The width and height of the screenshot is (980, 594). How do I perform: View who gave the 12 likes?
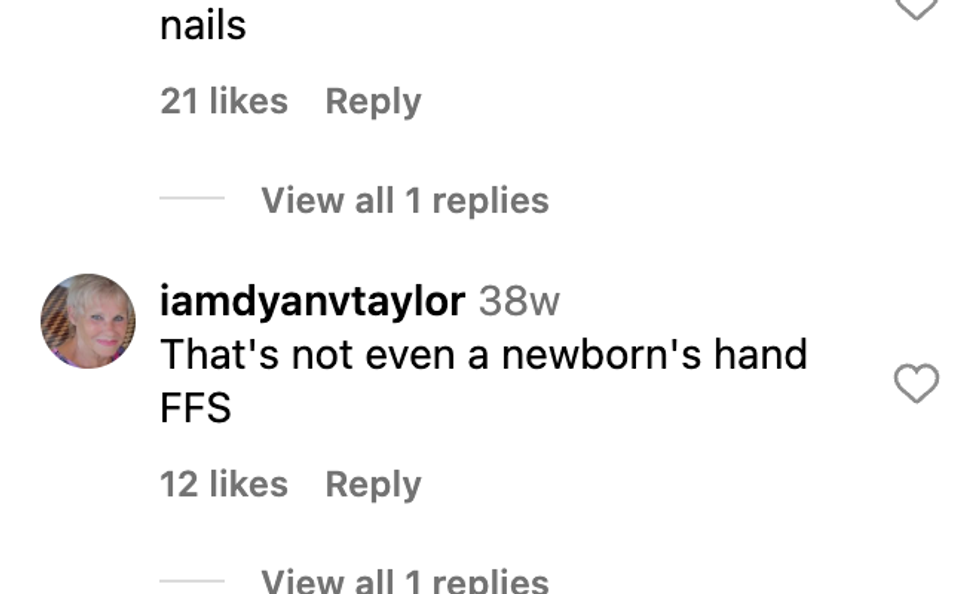(x=224, y=484)
